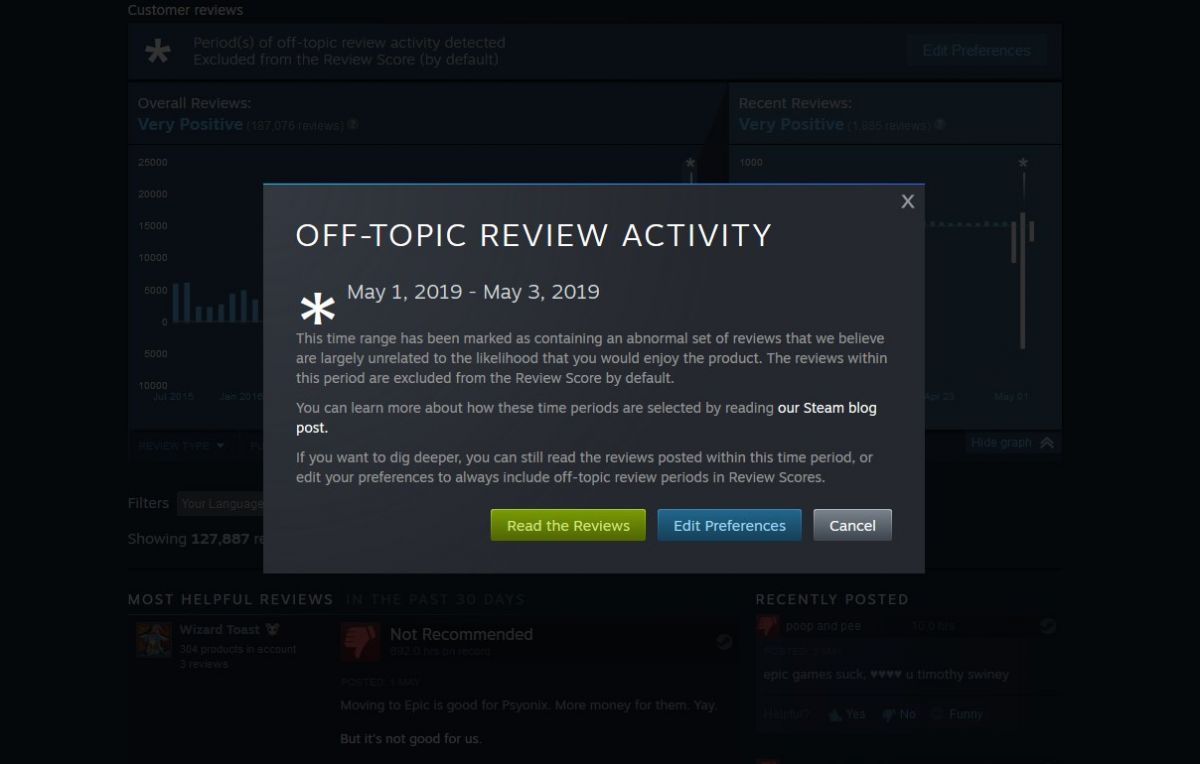Open Edit Preferences in the dialog
Viewport: 1200px width, 764px height.
(x=730, y=525)
